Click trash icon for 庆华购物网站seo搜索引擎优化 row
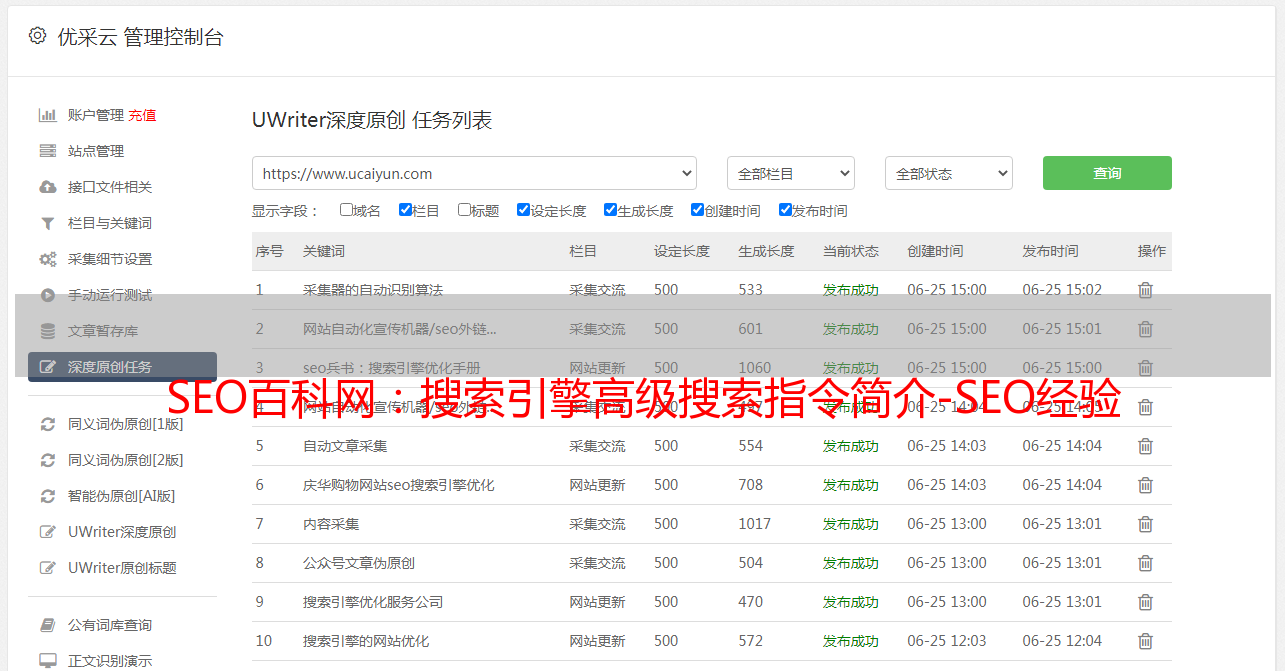 [1146, 485]
